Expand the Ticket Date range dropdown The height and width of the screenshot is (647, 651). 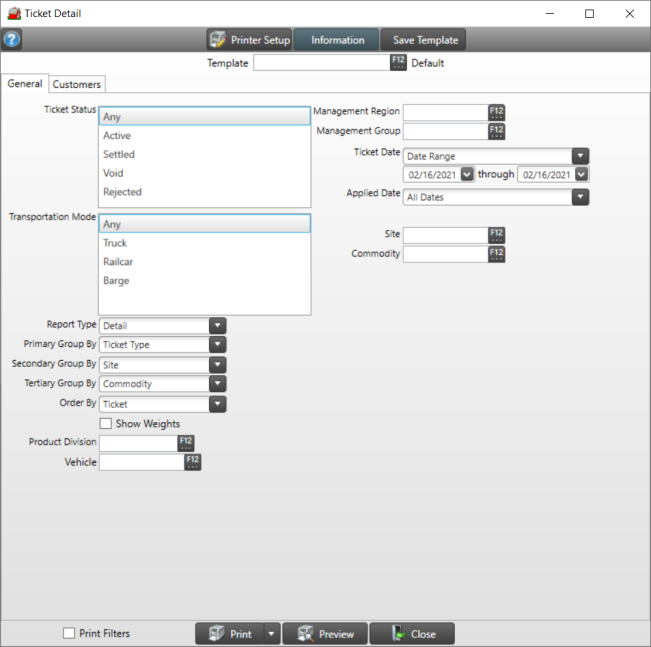point(579,156)
